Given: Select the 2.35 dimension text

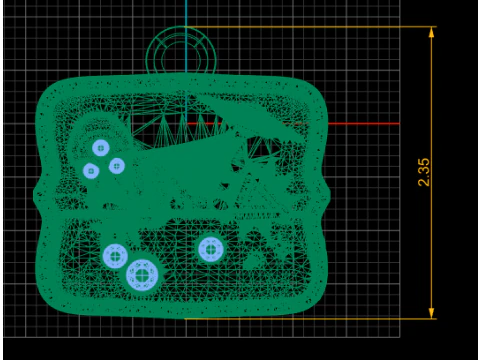Looking at the screenshot, I should (424, 172).
